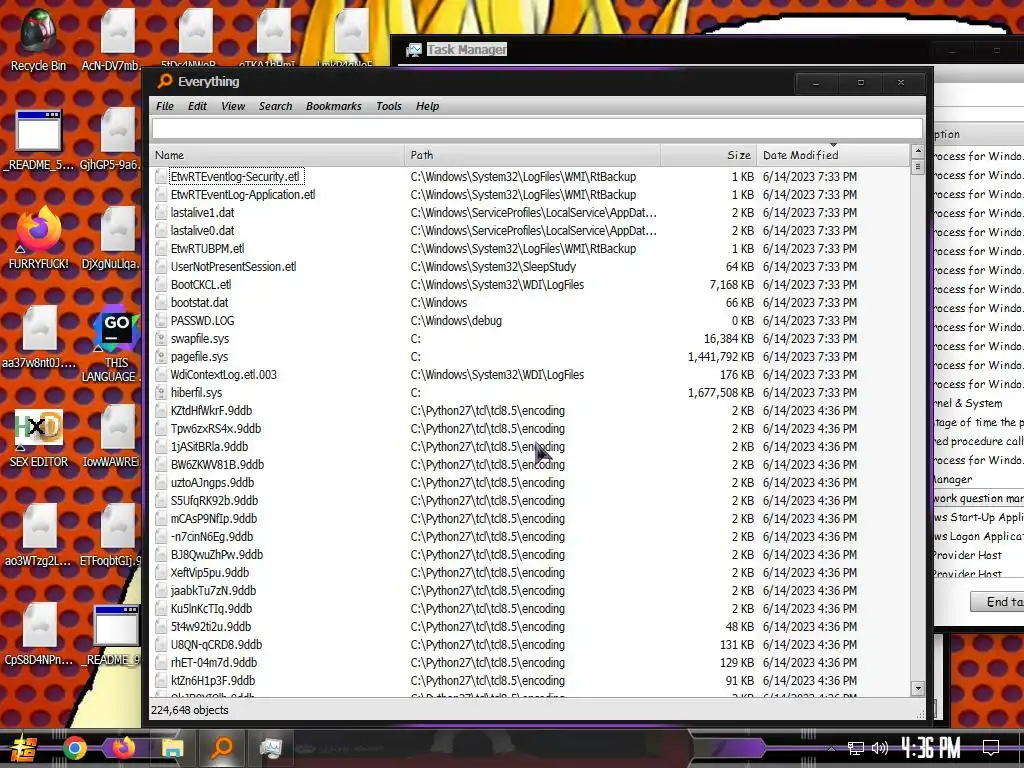Select BW6ZKWV81B.9ddb file row
The width and height of the screenshot is (1024, 768).
530,465
